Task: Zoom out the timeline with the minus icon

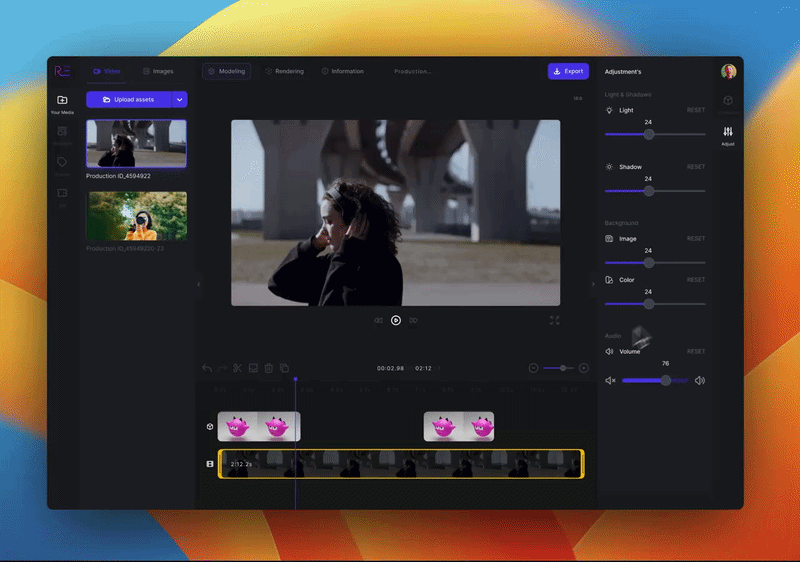Action: (533, 368)
